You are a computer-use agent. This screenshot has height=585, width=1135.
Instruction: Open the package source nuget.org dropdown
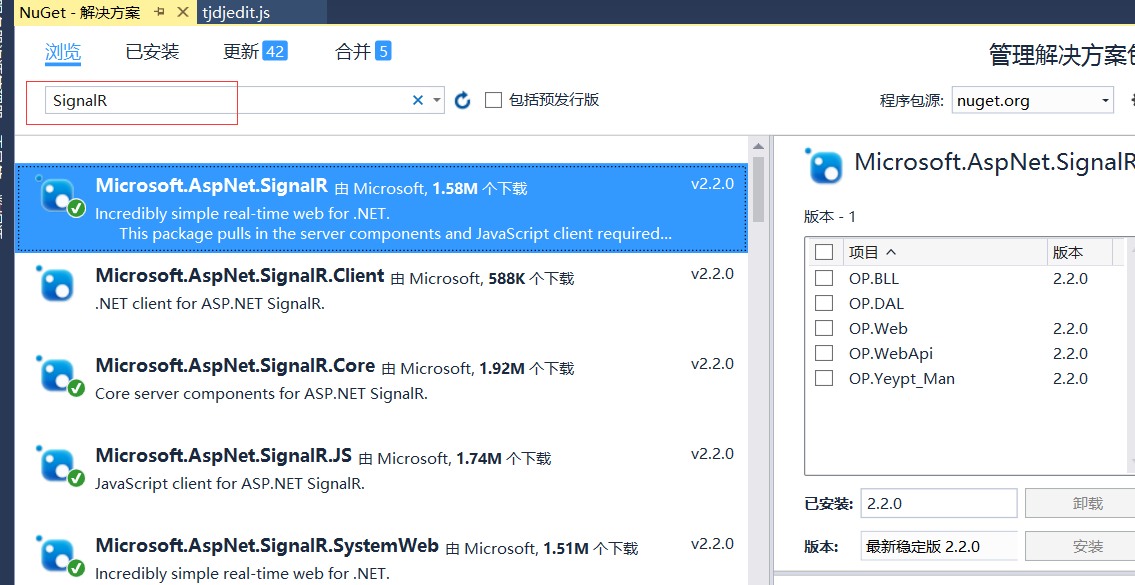1032,101
